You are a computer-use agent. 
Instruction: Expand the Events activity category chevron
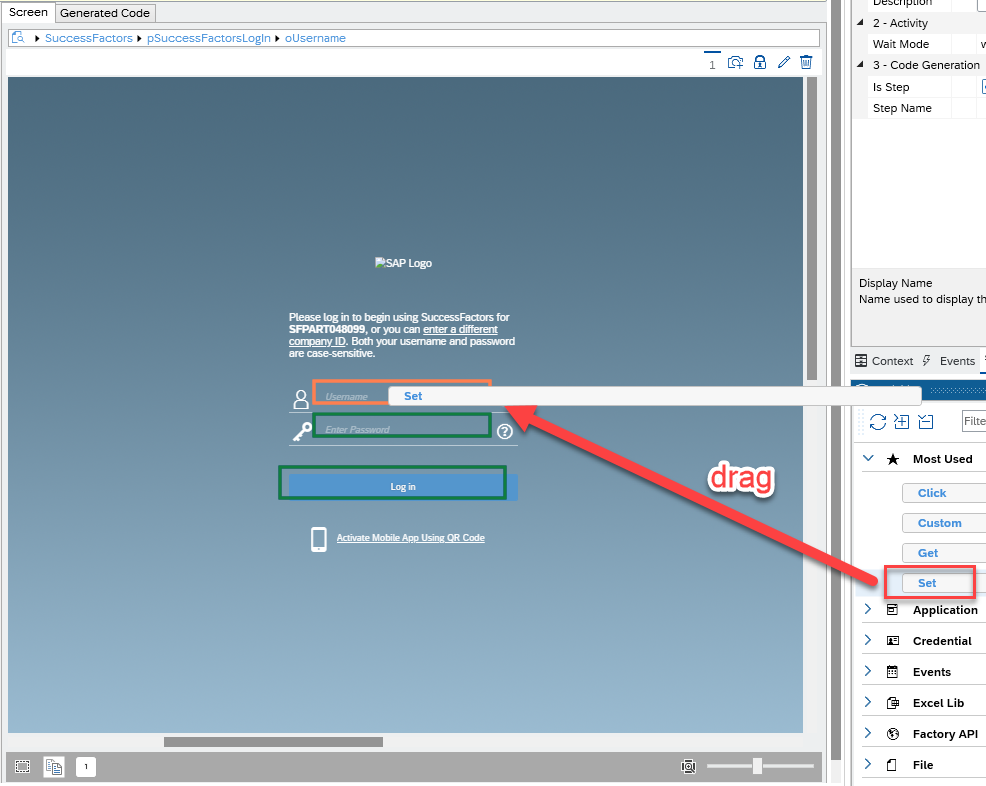[868, 671]
